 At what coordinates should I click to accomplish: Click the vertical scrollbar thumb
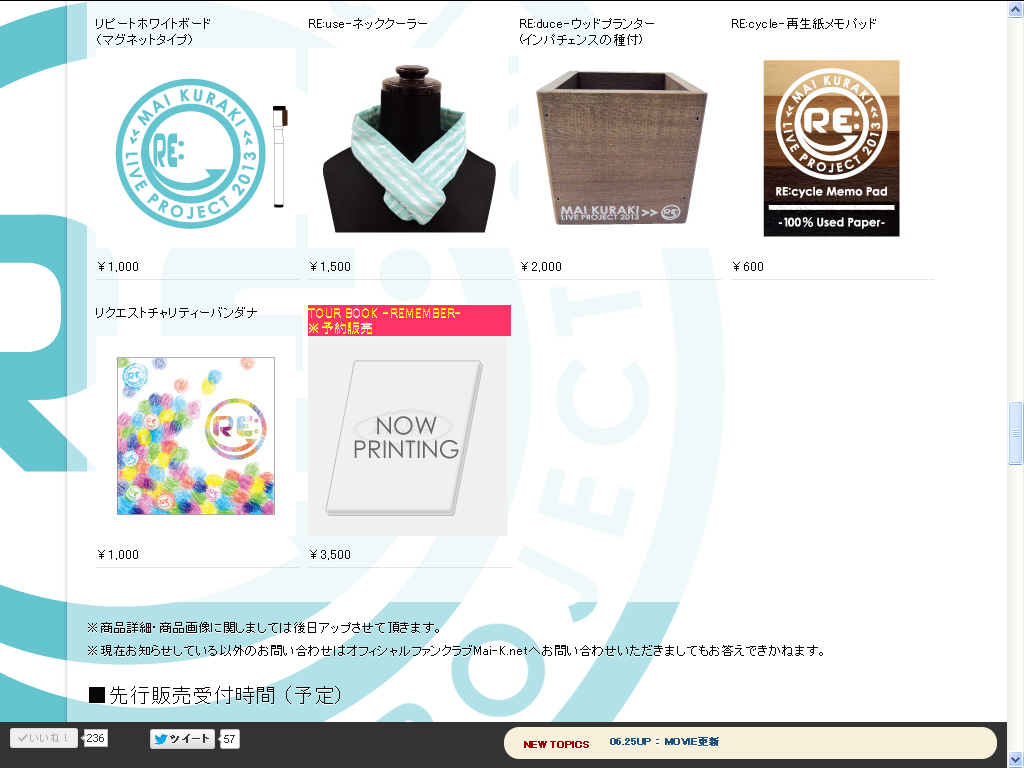point(1016,433)
